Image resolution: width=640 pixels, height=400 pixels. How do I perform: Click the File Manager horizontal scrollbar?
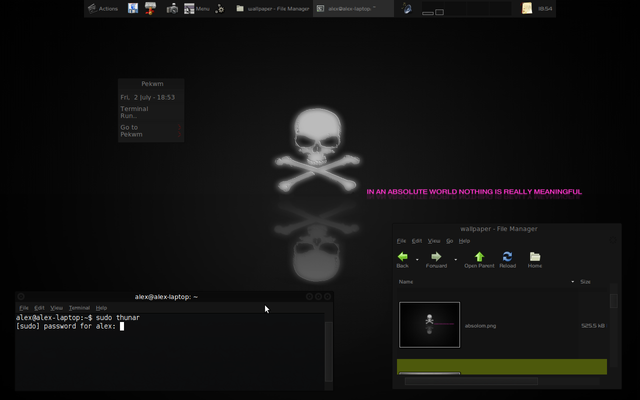(x=471, y=381)
